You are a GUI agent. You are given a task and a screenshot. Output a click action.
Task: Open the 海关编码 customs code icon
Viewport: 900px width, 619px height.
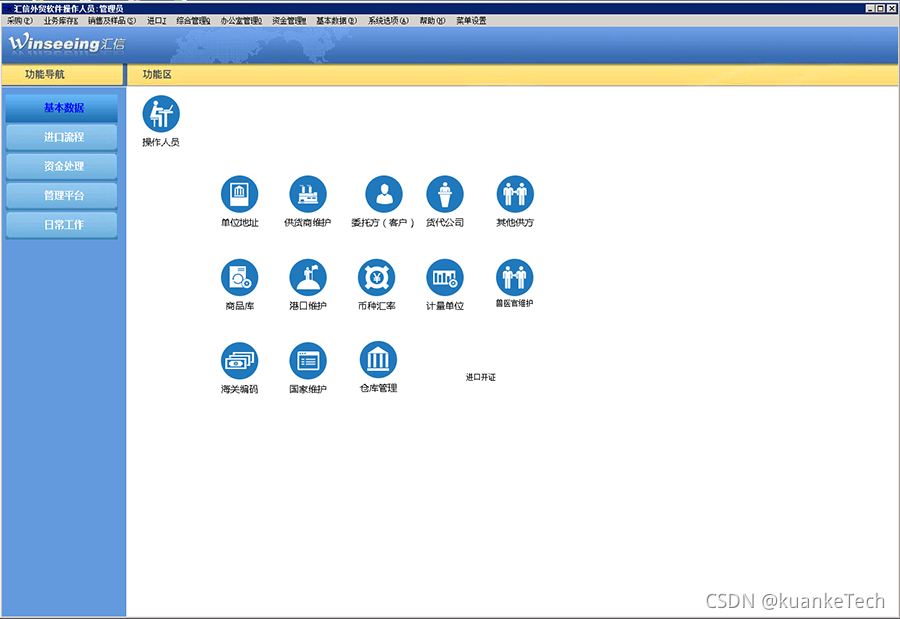pos(239,361)
